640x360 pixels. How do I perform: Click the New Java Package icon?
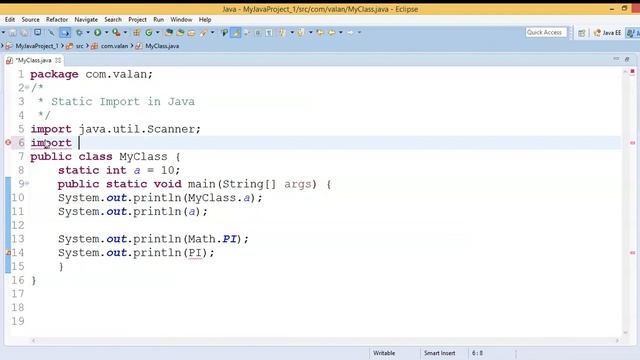click(x=137, y=33)
